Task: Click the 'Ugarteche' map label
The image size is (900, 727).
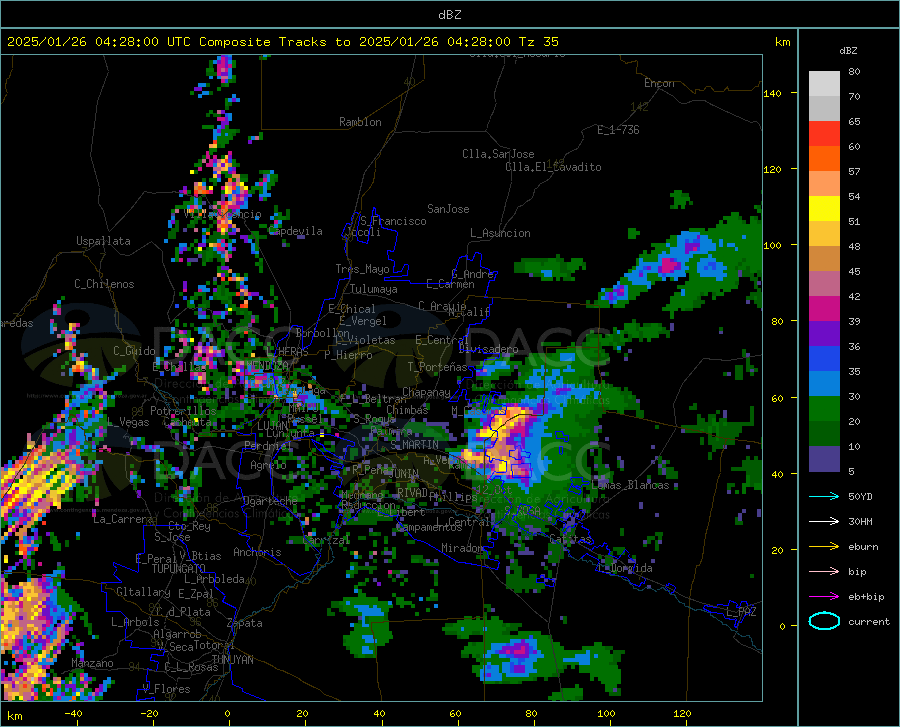Action: pos(270,500)
